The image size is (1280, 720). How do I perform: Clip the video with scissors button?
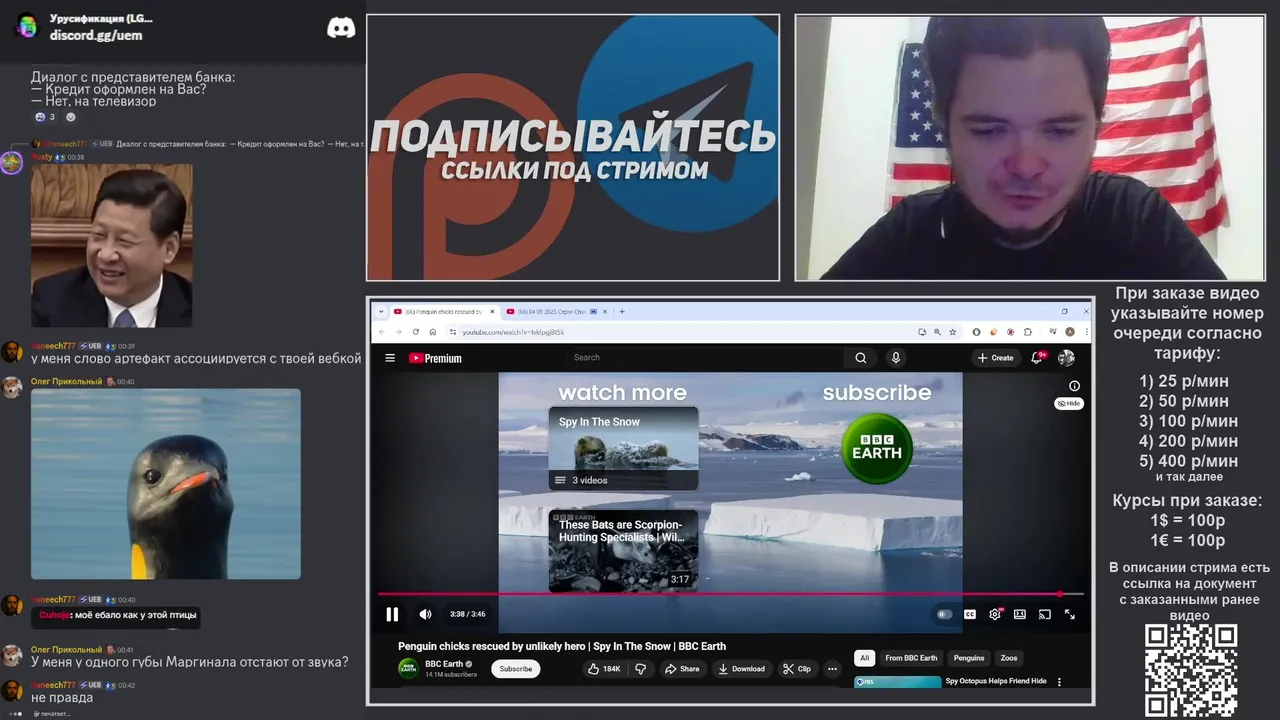tap(797, 669)
